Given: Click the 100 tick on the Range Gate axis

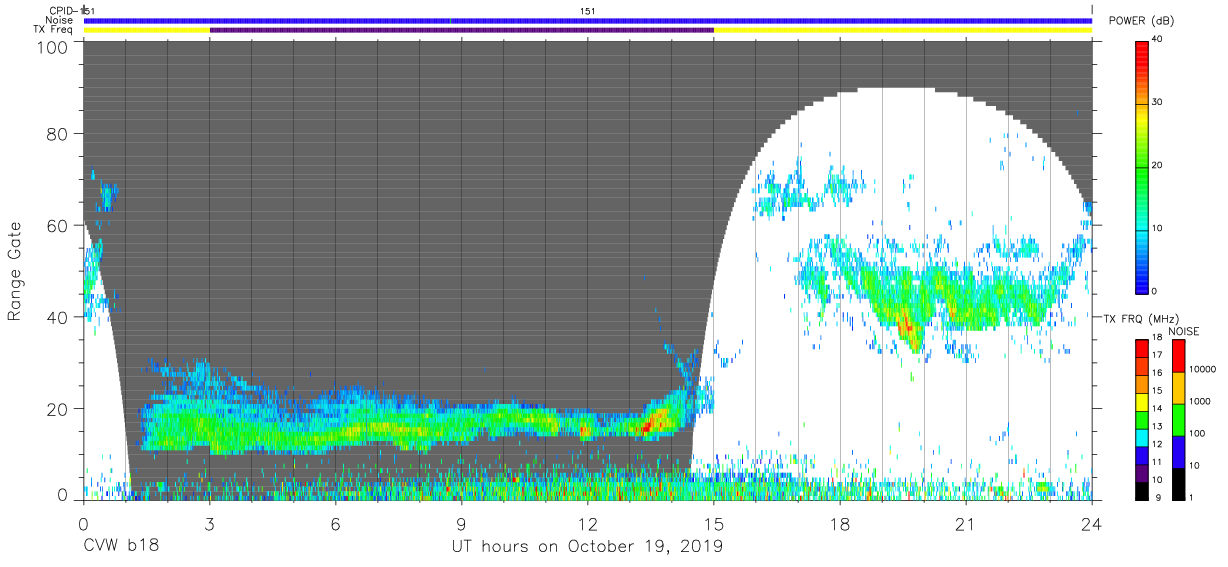Looking at the screenshot, I should click(x=52, y=47).
